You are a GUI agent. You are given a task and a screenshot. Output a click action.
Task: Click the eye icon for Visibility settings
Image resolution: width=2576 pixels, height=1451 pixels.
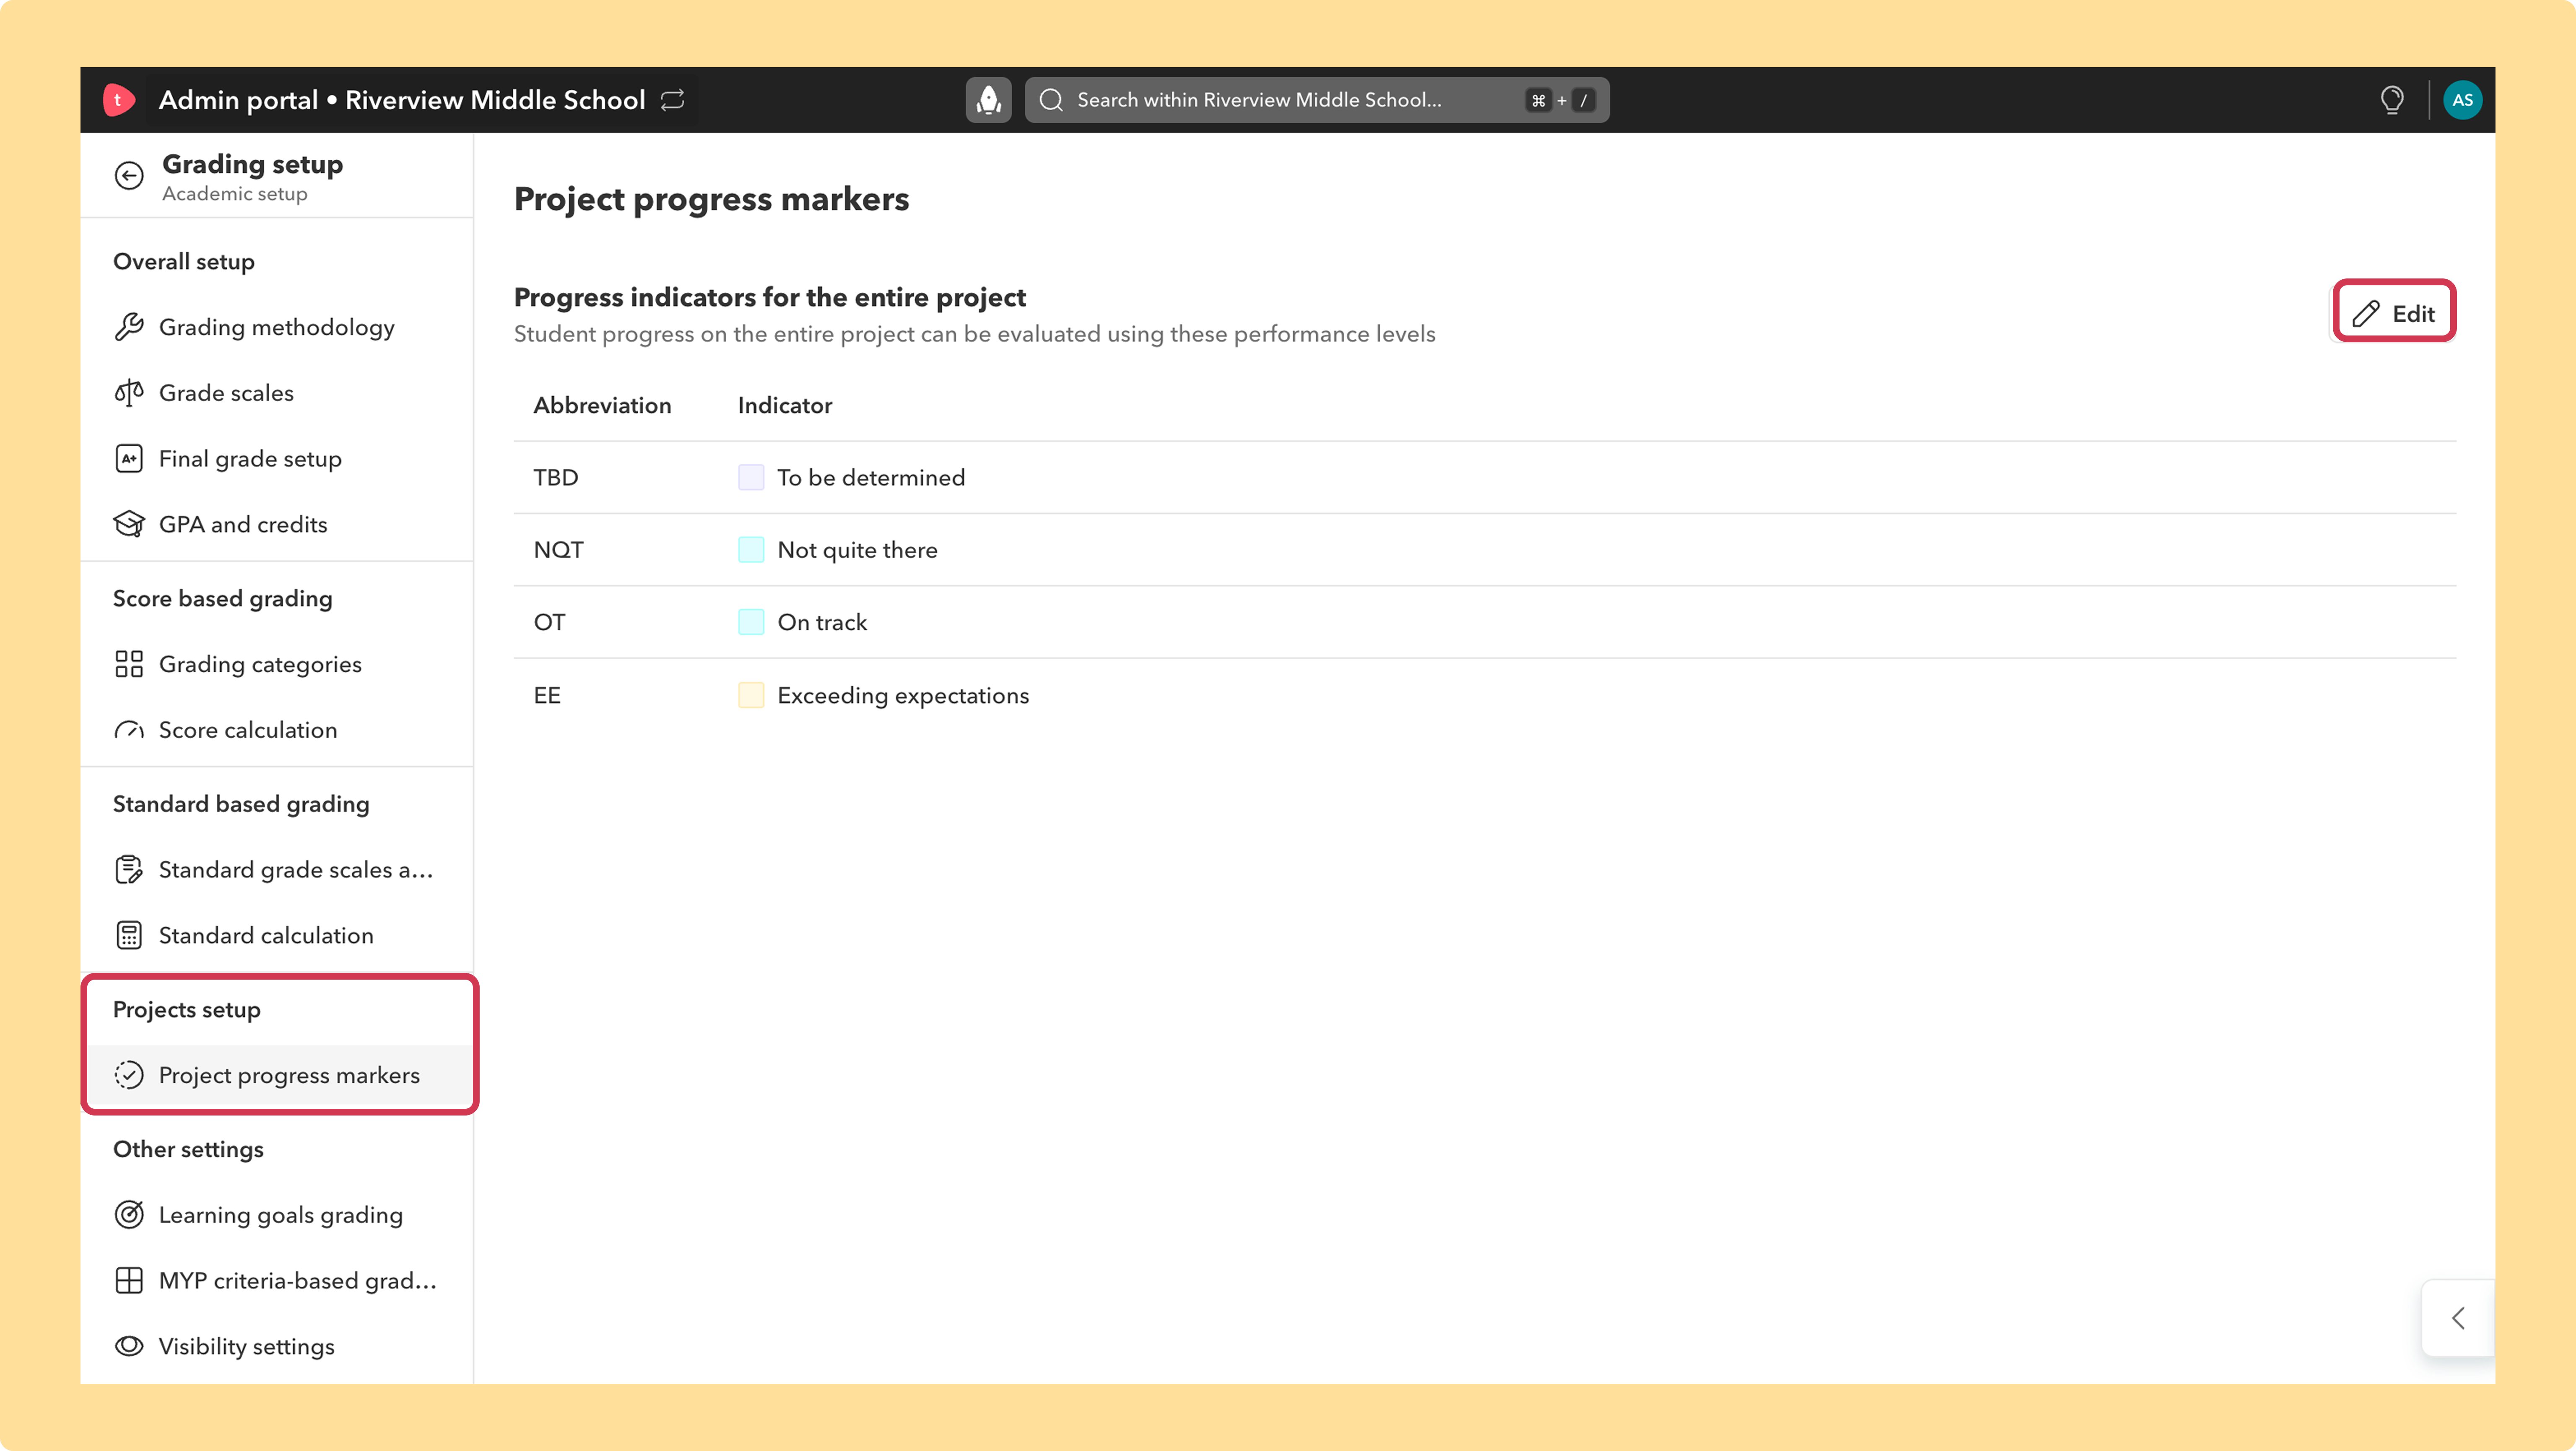129,1346
